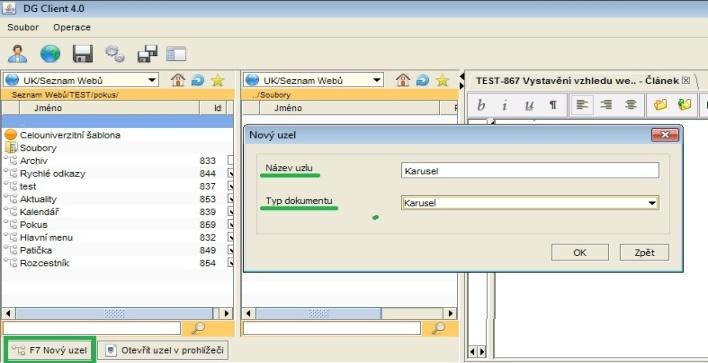Image resolution: width=708 pixels, height=363 pixels.
Task: Click the right arrow of left panel scrollbar
Action: click(227, 313)
